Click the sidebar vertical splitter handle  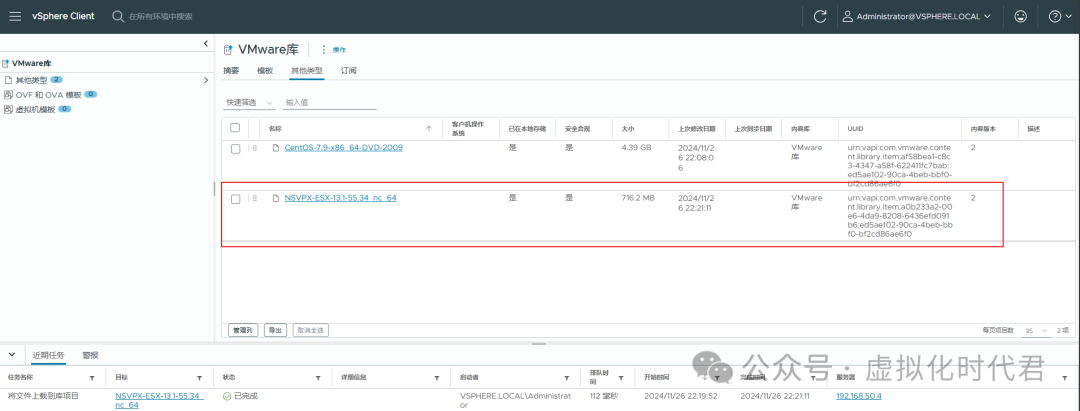[214, 189]
